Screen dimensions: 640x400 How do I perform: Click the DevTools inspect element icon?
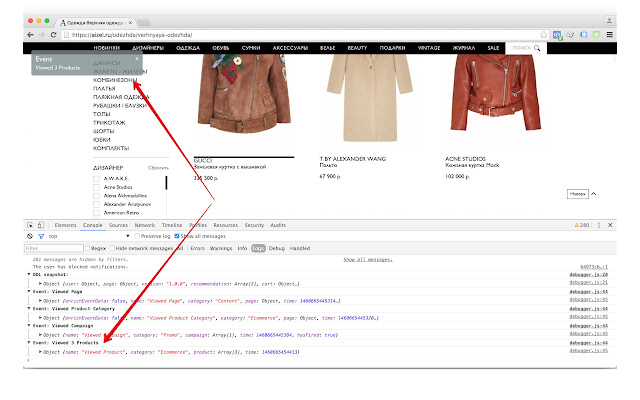point(29,226)
